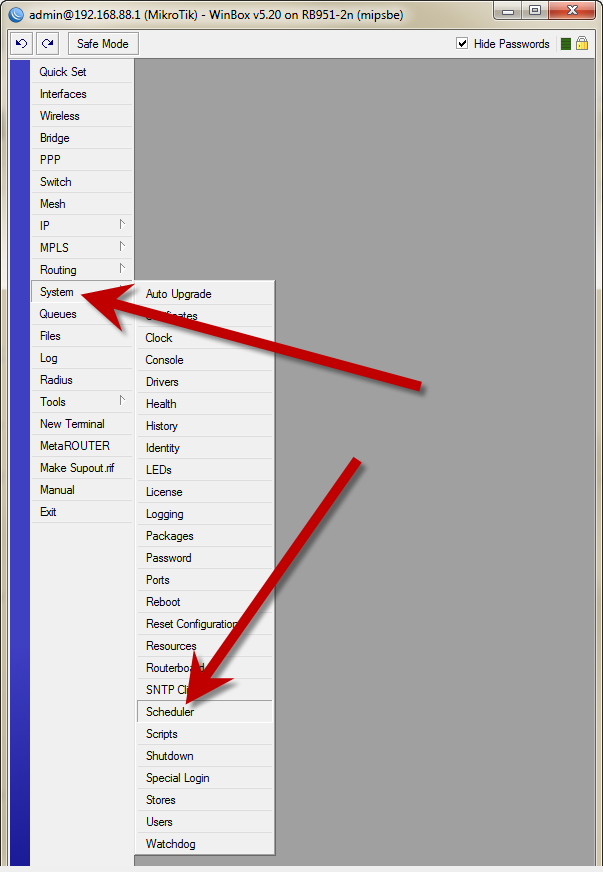The image size is (603, 872).
Task: Open New Terminal
Action: coord(72,424)
